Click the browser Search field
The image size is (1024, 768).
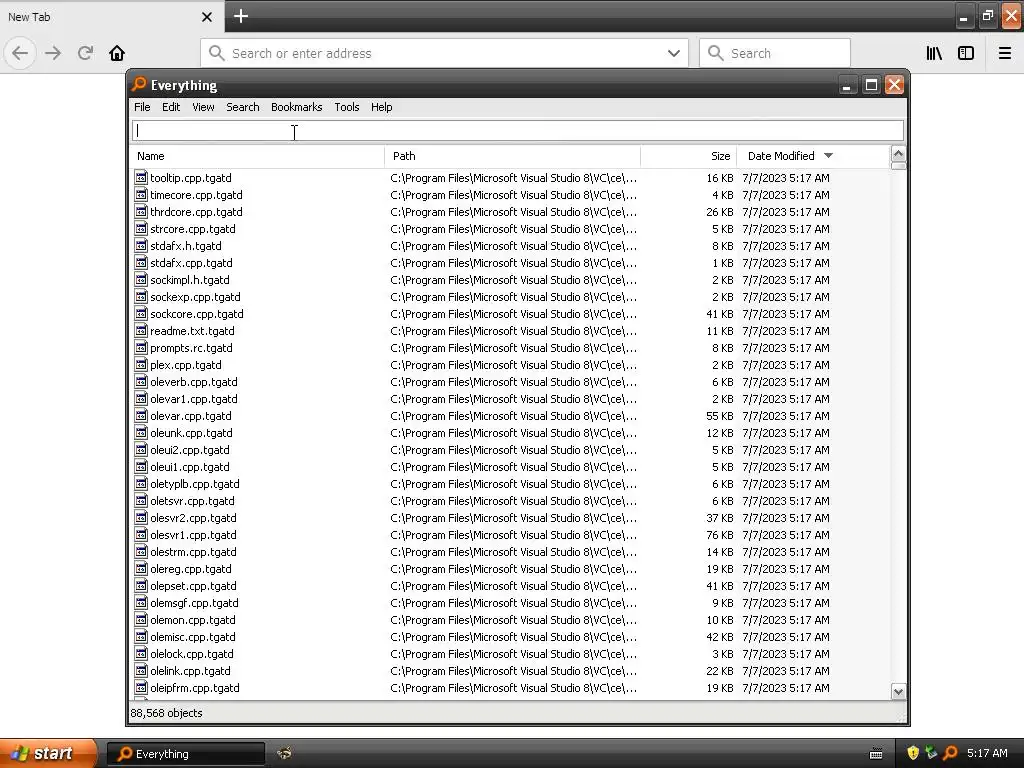pos(775,53)
